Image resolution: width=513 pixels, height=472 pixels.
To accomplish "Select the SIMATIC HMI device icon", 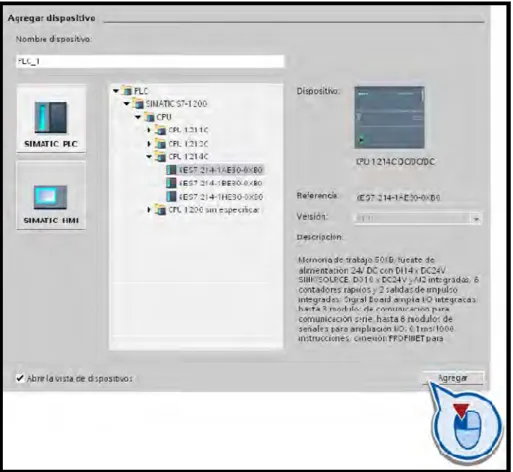I will pyautogui.click(x=51, y=196).
